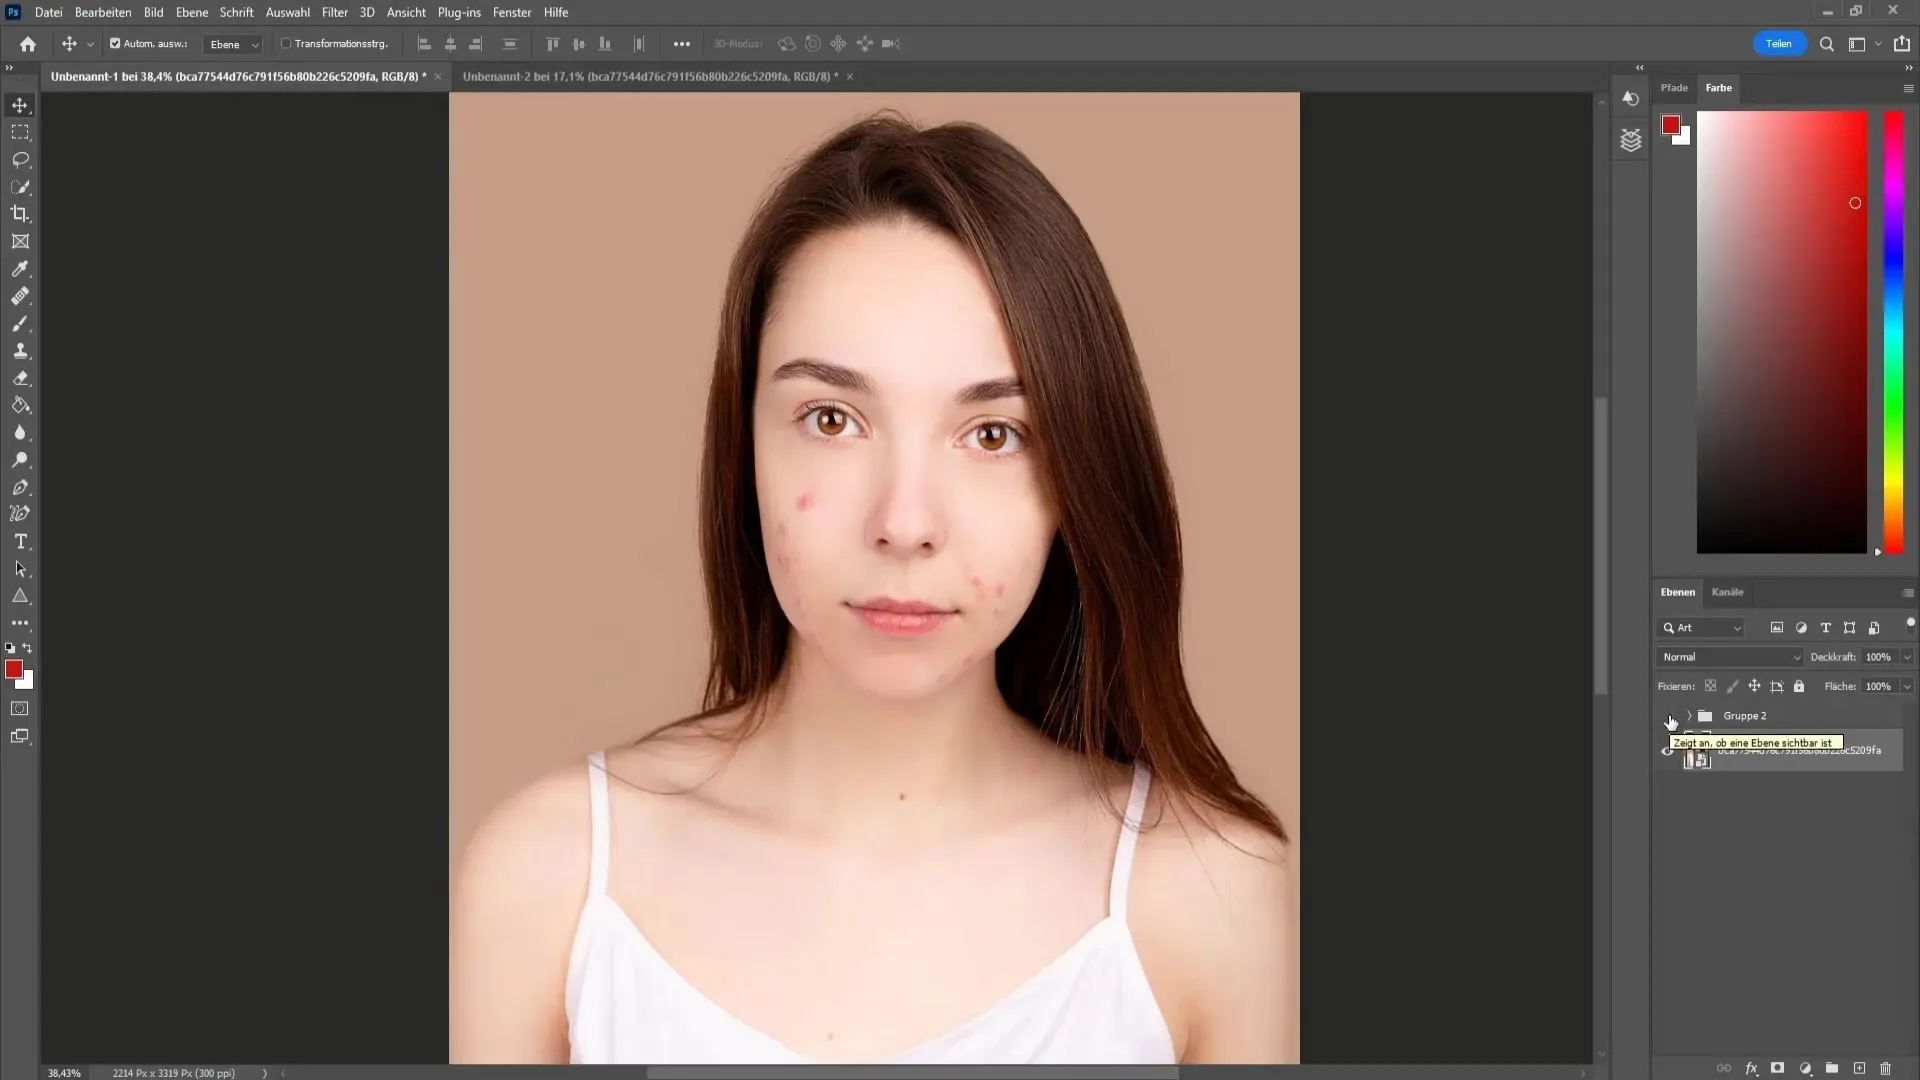
Task: Click the search magnifier icon
Action: pyautogui.click(x=1826, y=44)
